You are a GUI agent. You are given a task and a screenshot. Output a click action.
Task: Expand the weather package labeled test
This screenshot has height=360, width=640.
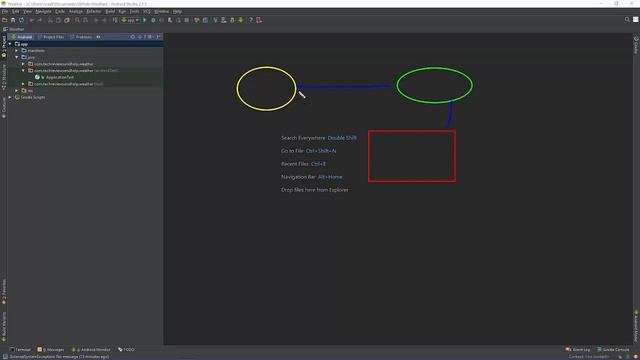pyautogui.click(x=23, y=84)
